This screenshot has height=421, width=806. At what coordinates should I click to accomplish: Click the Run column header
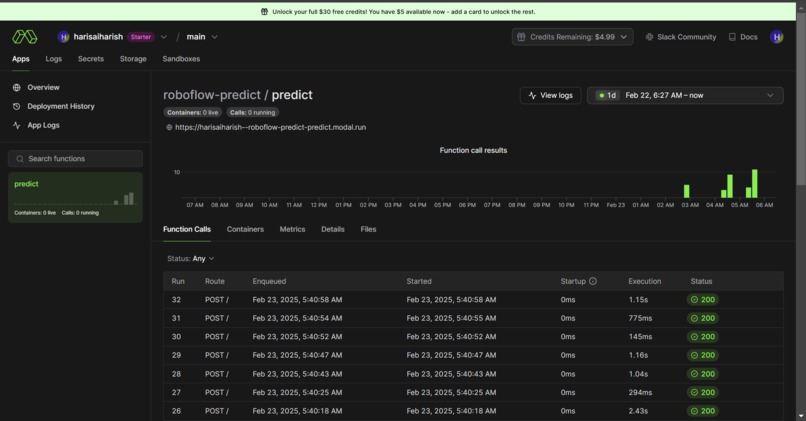point(178,281)
